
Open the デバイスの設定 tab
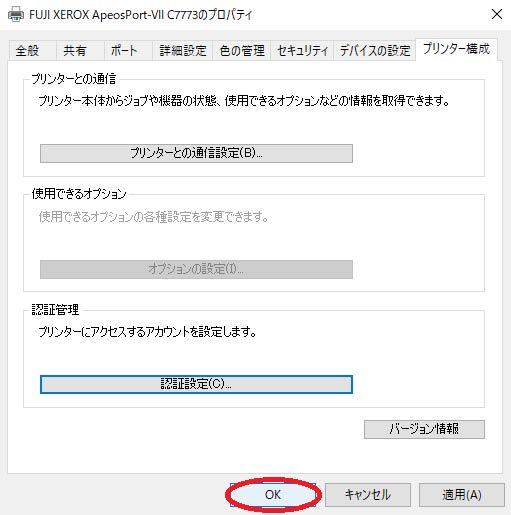(x=375, y=51)
